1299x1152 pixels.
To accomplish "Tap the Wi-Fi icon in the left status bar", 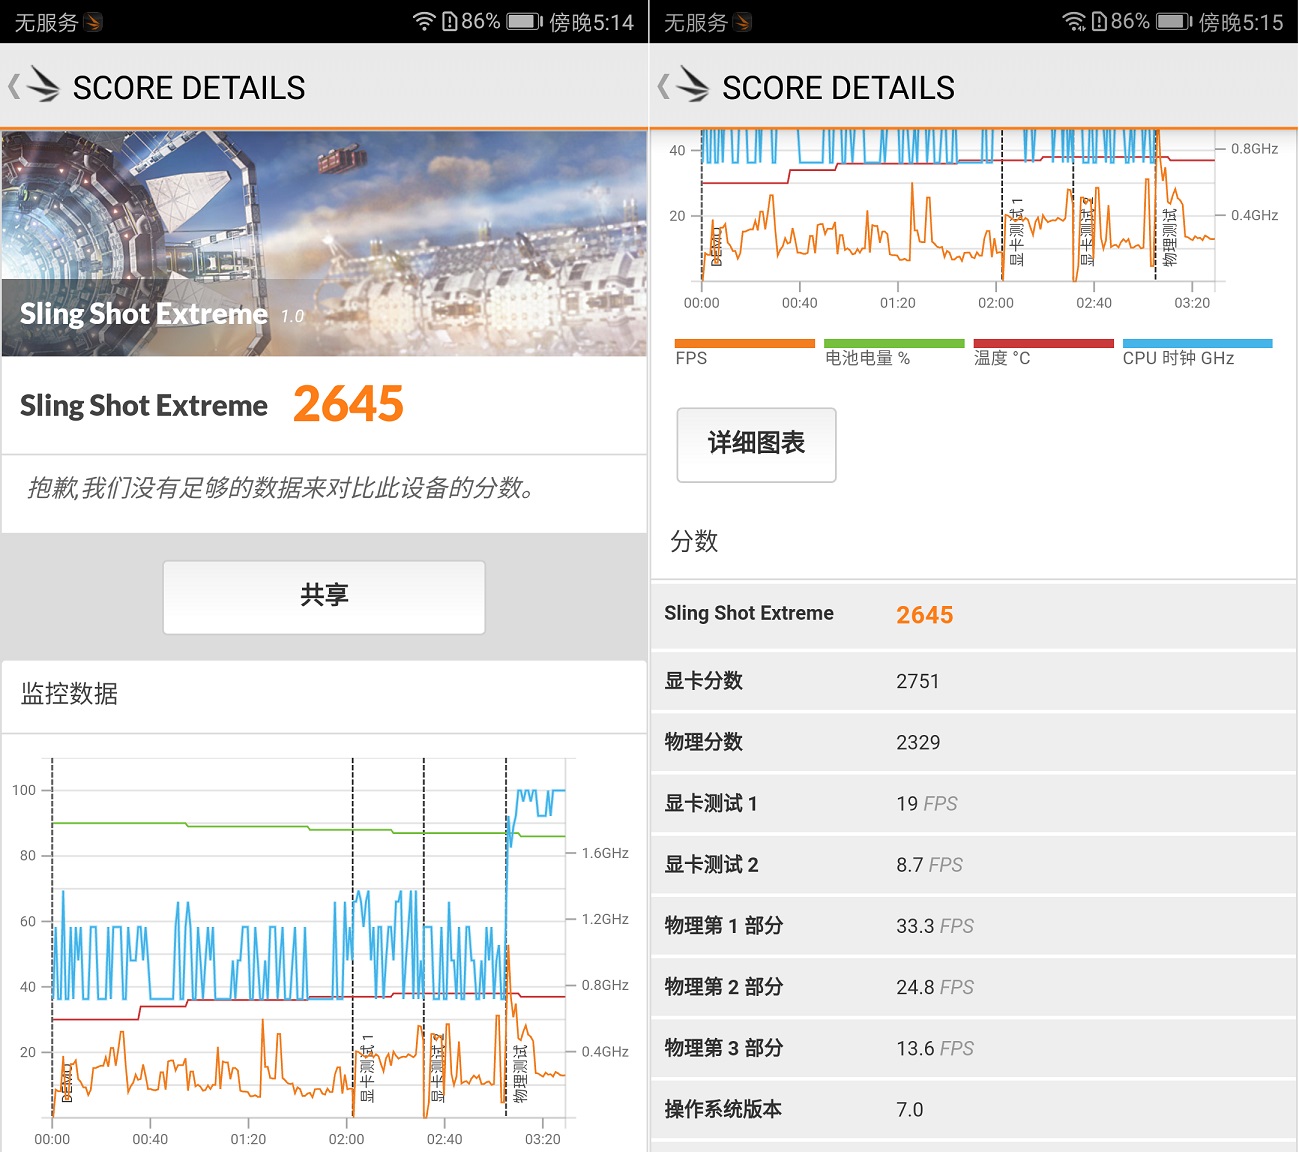I will [x=424, y=21].
